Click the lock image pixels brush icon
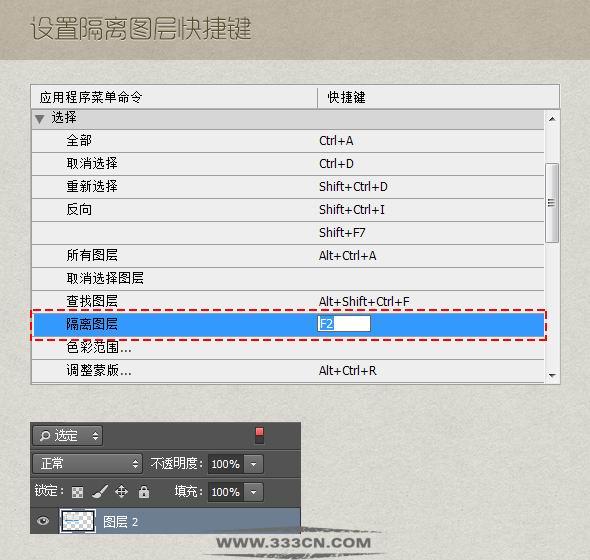The height and width of the screenshot is (560, 590). (x=100, y=492)
